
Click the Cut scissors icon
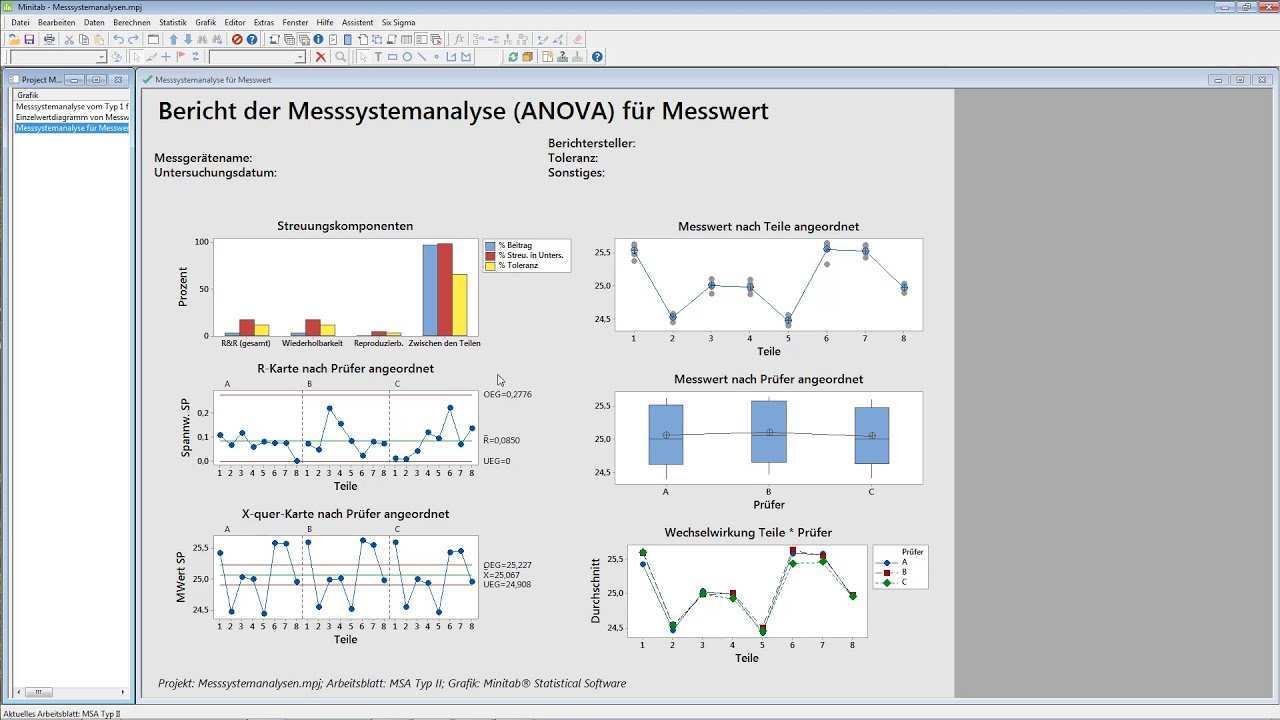pyautogui.click(x=69, y=40)
